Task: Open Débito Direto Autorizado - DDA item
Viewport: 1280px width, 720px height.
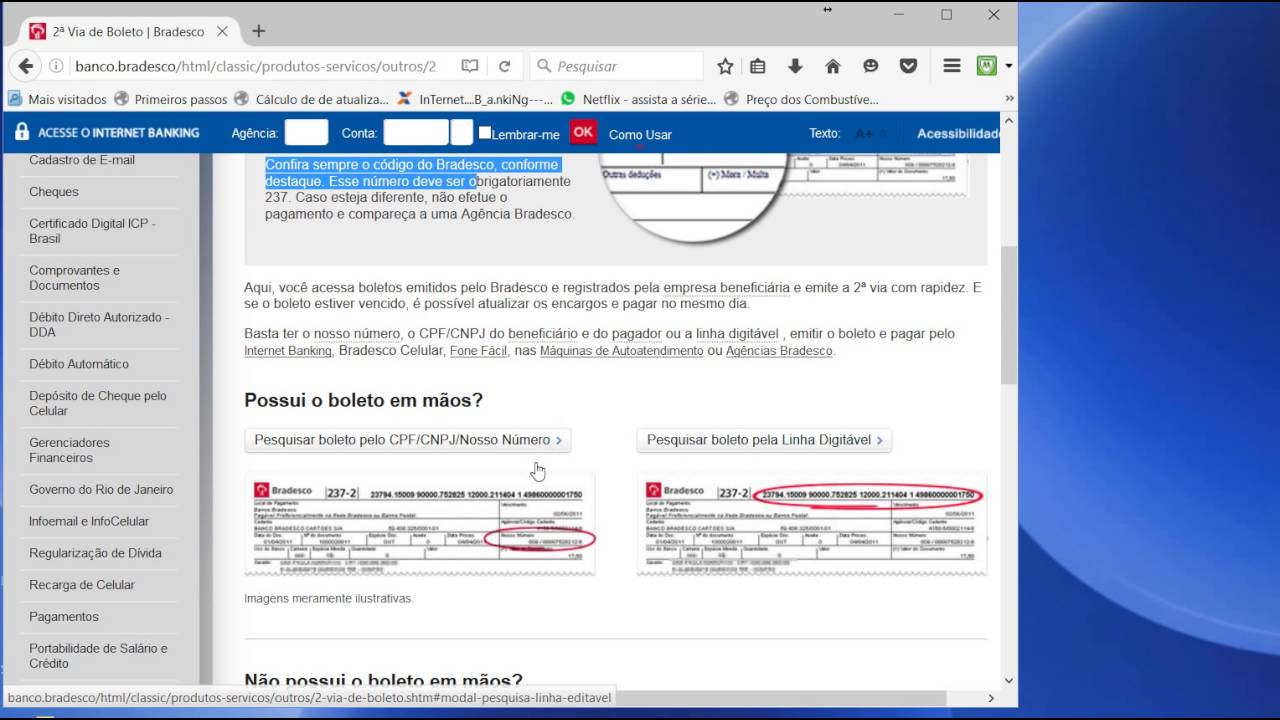Action: 99,325
